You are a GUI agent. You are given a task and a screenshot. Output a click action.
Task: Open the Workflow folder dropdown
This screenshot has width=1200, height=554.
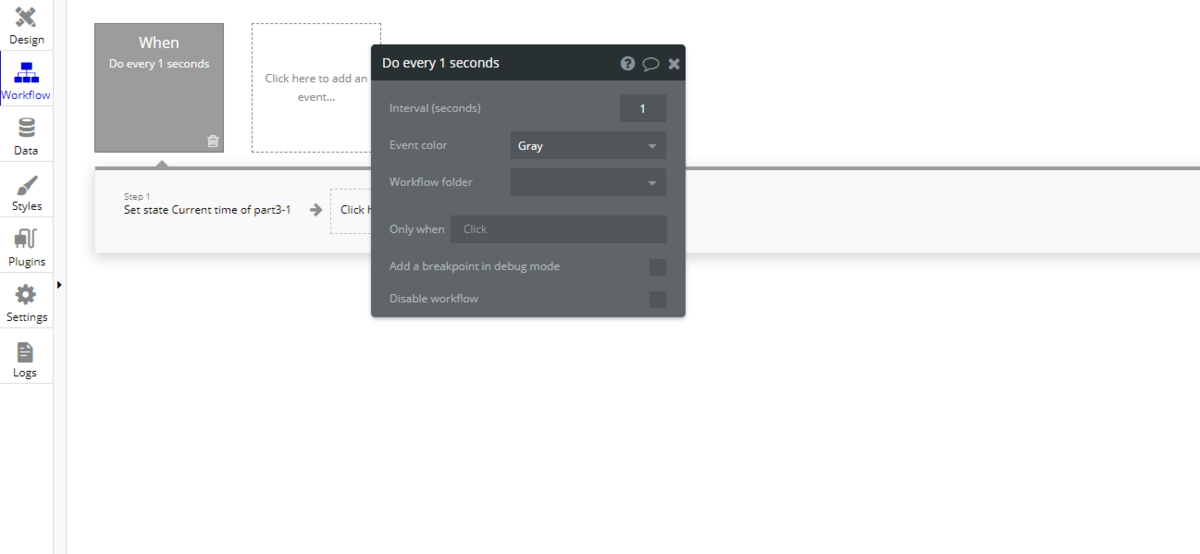point(588,182)
